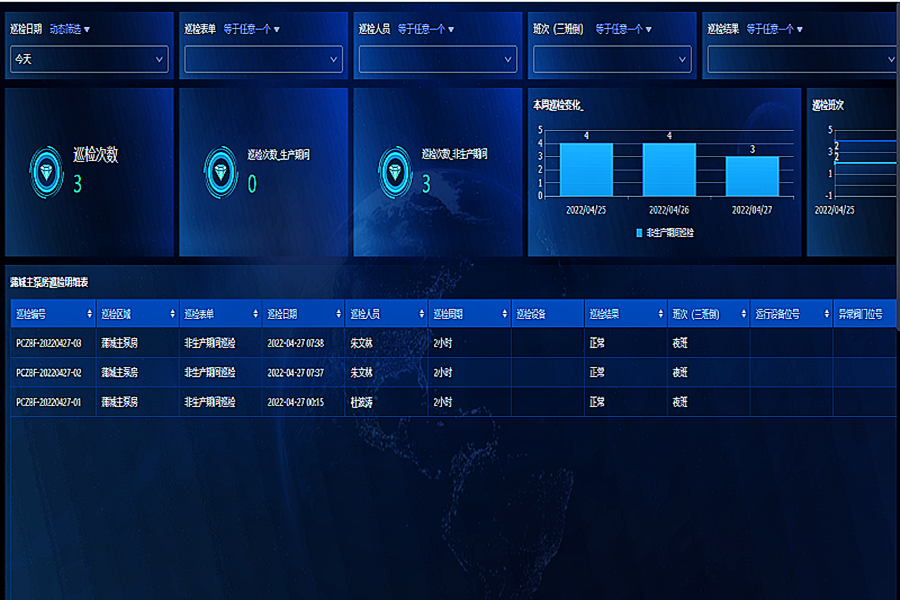Toggle the 非生产期间巡检 legend square
900x600 pixels.
tap(640, 232)
